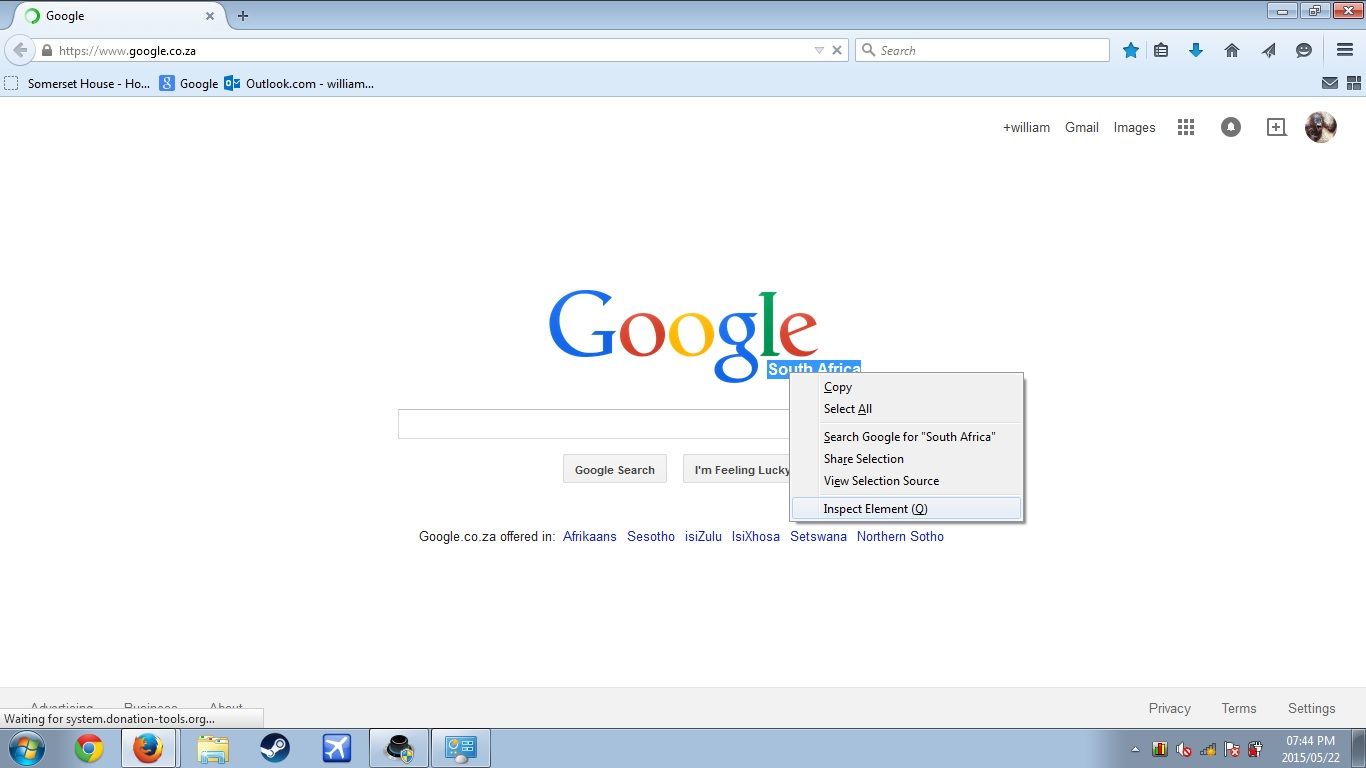The image size is (1366, 768).
Task: Close the Google browser tab
Action: 210,16
